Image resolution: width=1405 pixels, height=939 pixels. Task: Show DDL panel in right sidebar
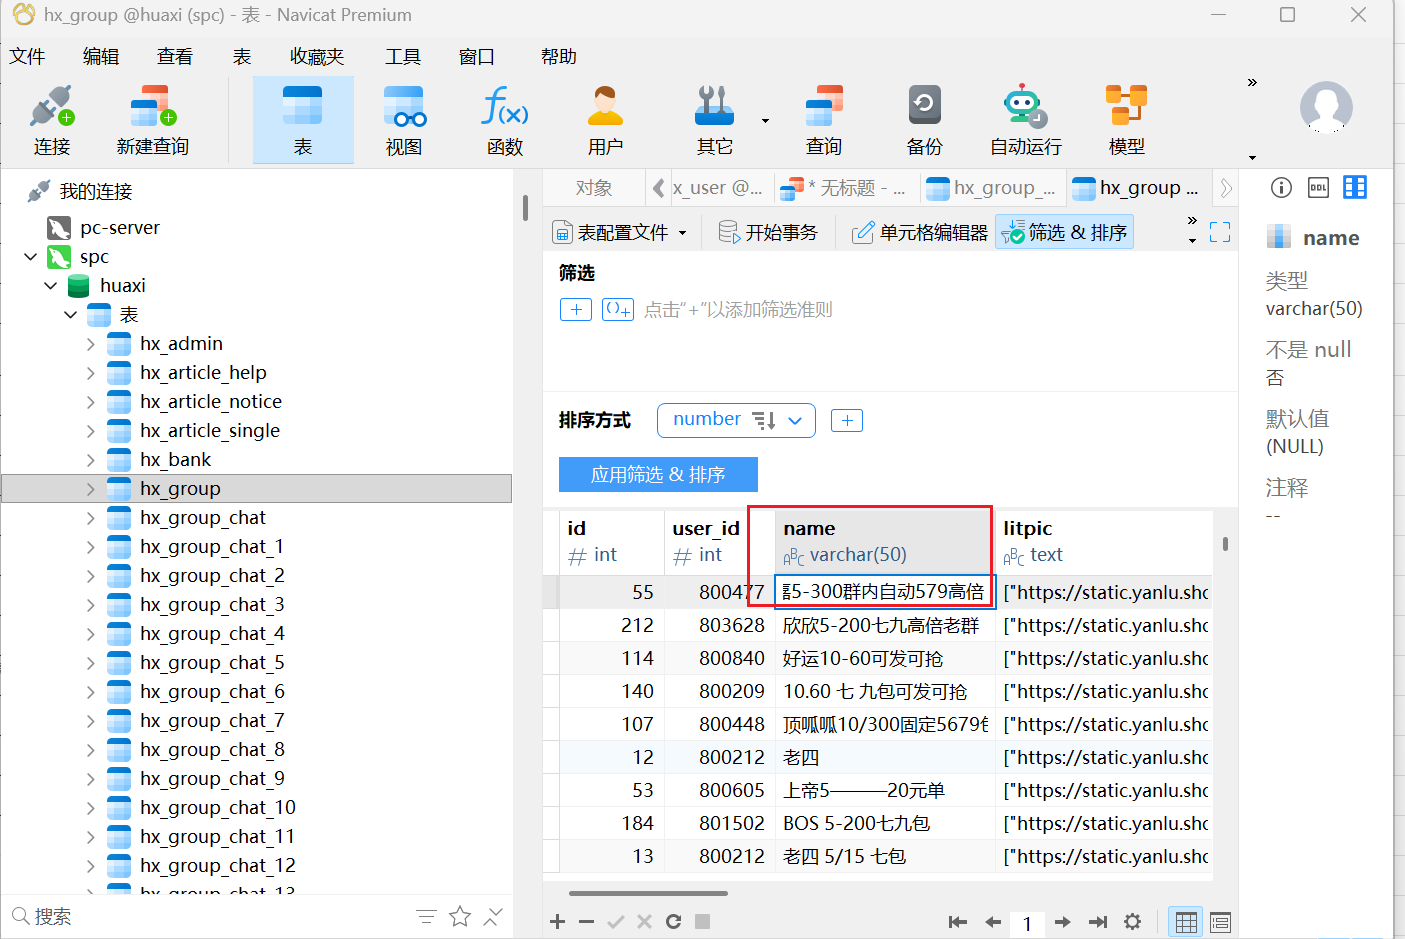(x=1318, y=188)
